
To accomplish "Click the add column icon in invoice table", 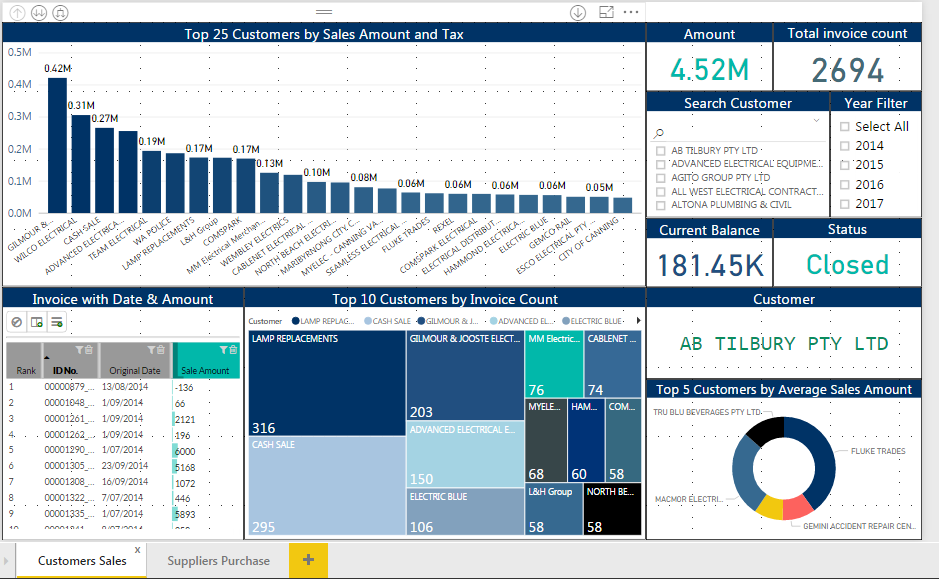I will point(37,322).
